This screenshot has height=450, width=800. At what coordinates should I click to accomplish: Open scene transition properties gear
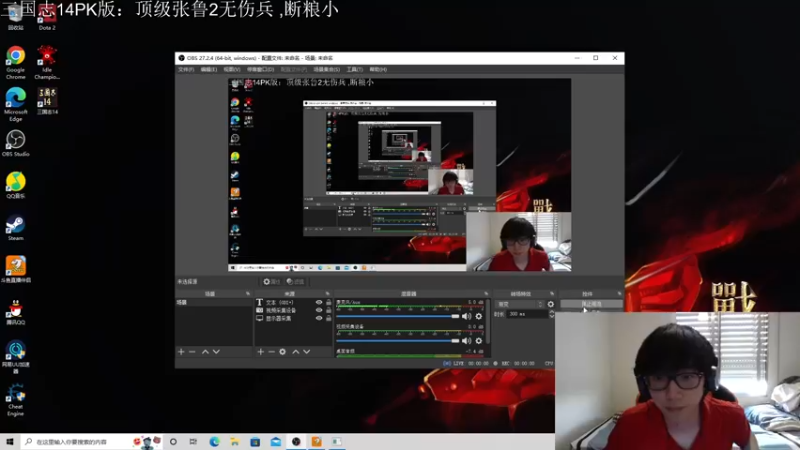pos(551,304)
